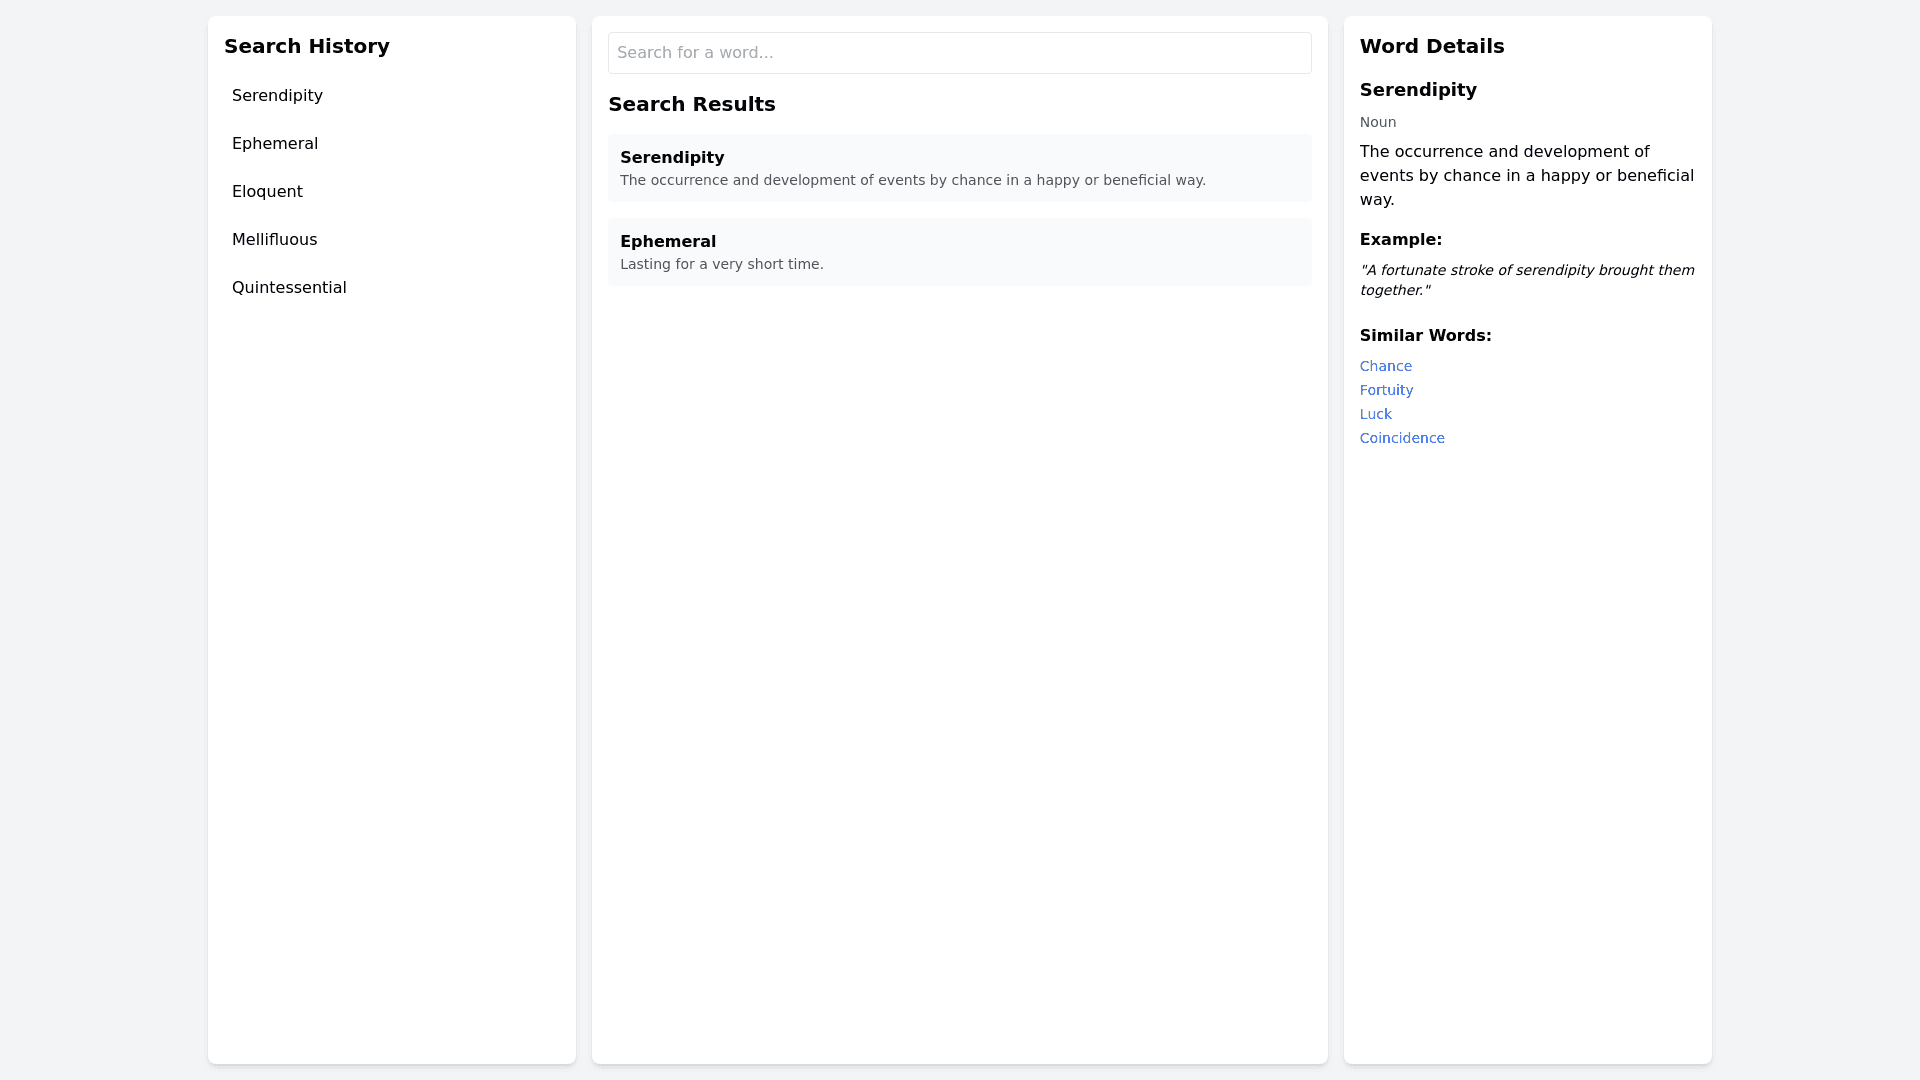Click the example sentence in Word Details
The height and width of the screenshot is (1080, 1920).
[x=1526, y=280]
